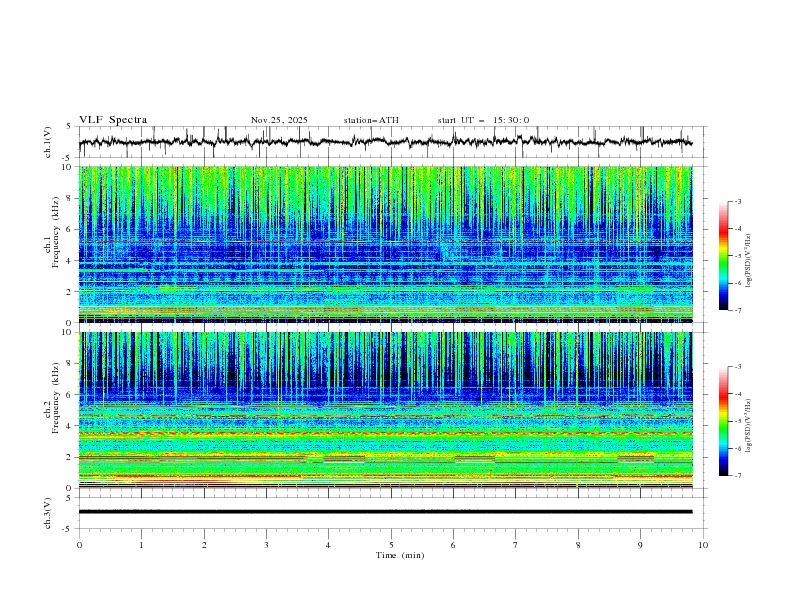Click the time axis tick label '9'
Screen dimensions: 792x612
(640, 545)
